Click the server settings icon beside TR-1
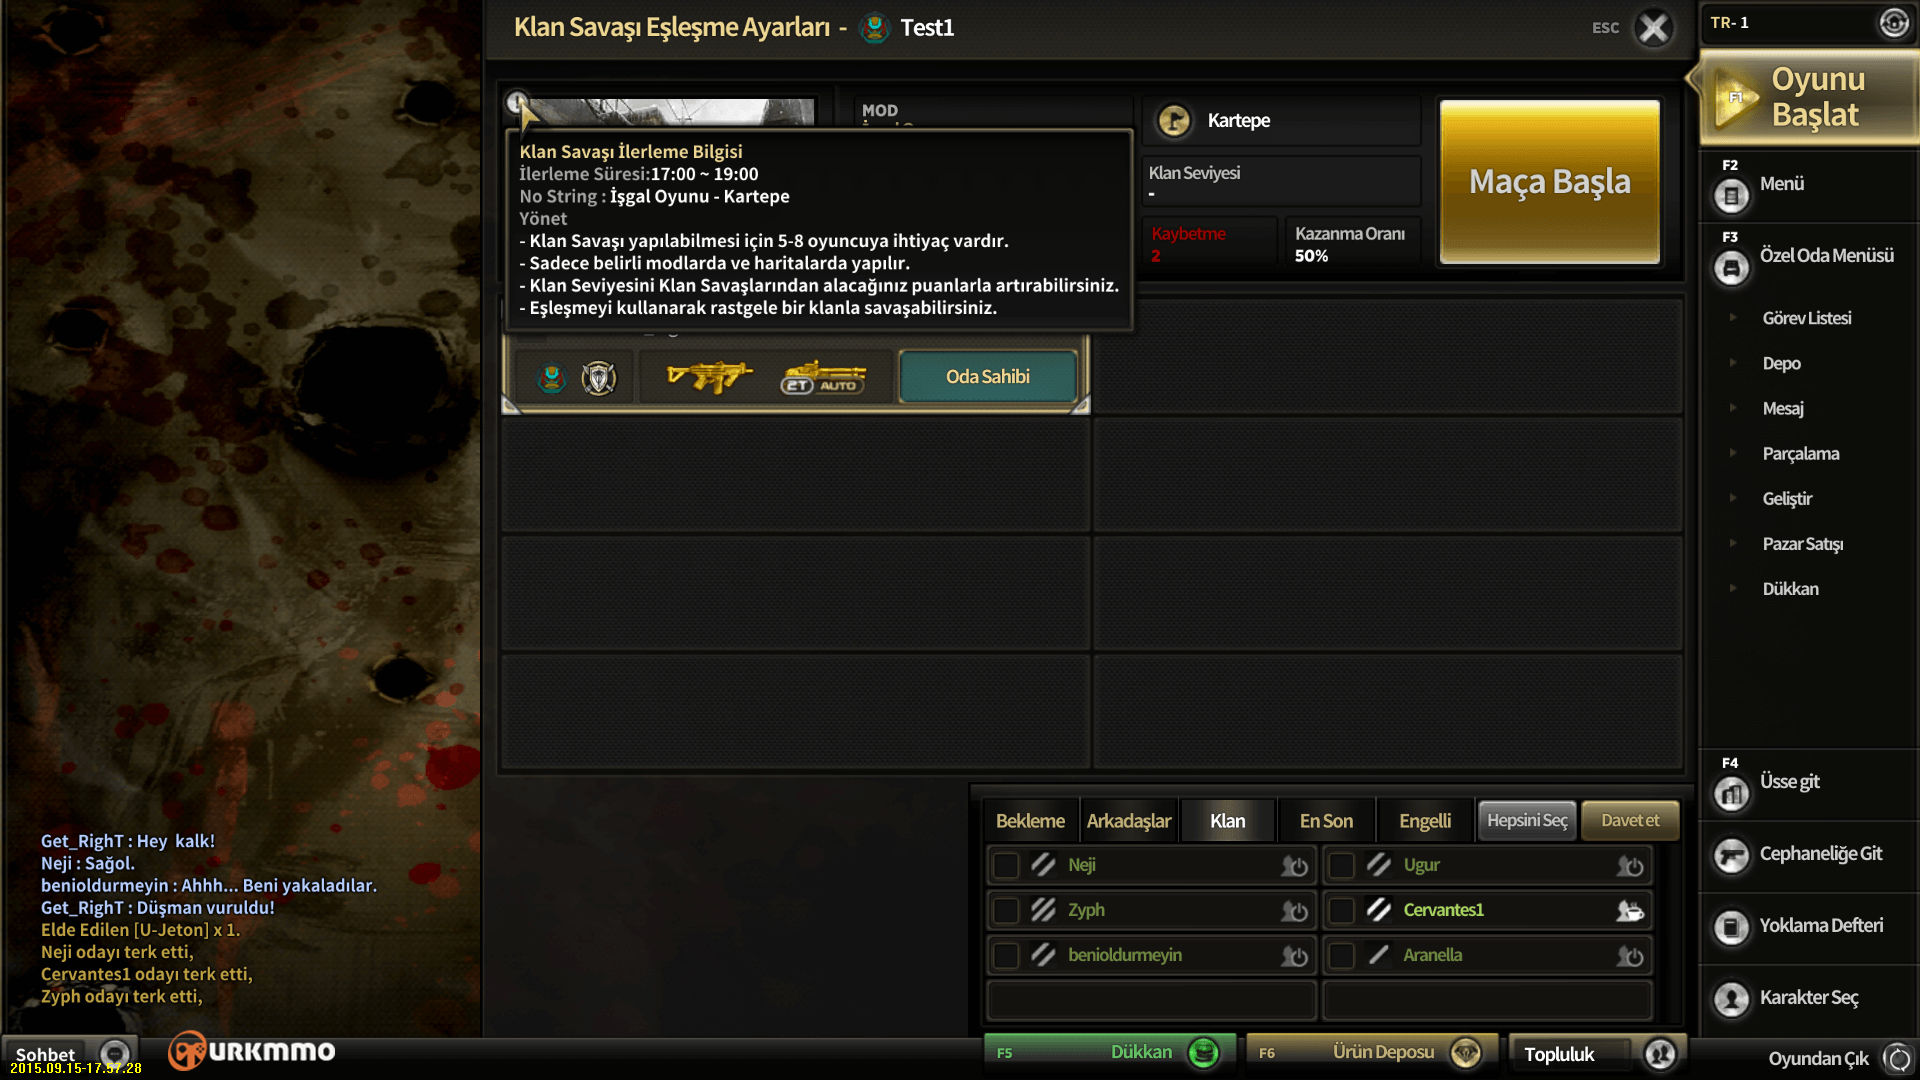 (x=1893, y=22)
